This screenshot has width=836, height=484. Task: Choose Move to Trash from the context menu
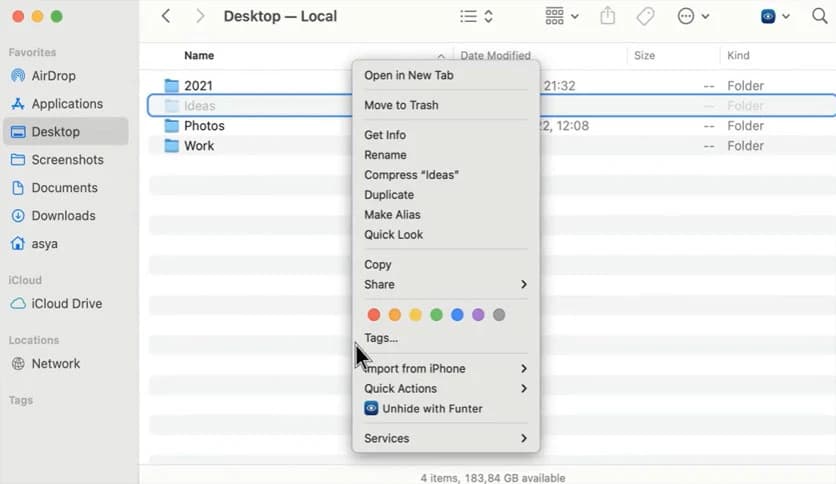tap(401, 105)
